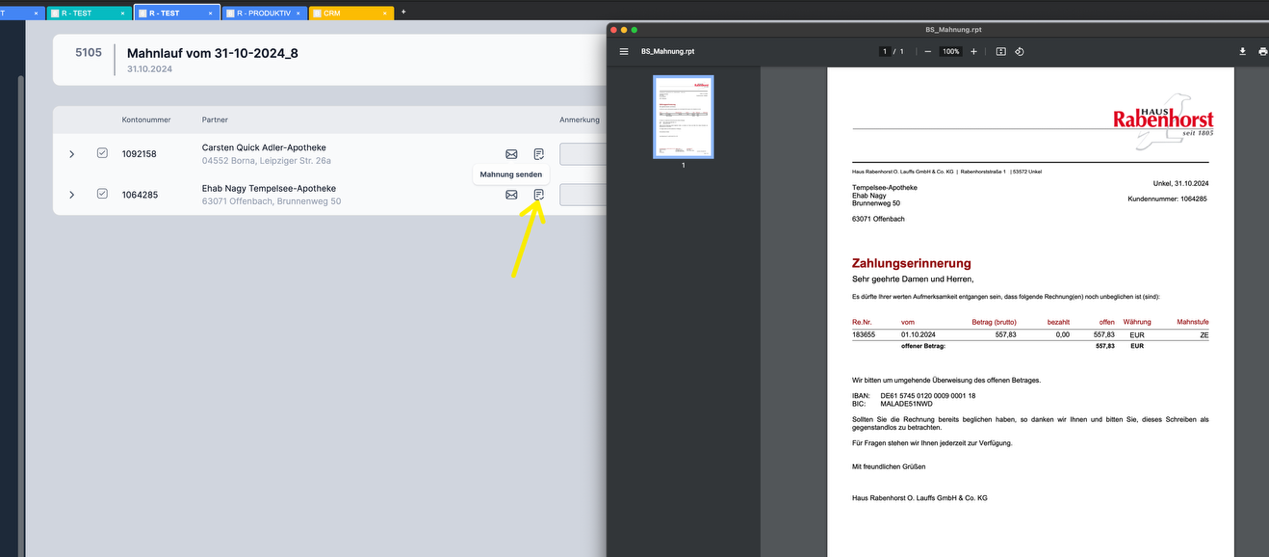Select the page 1 thumbnail in PDF sidebar
1269x557 pixels.
pos(683,117)
